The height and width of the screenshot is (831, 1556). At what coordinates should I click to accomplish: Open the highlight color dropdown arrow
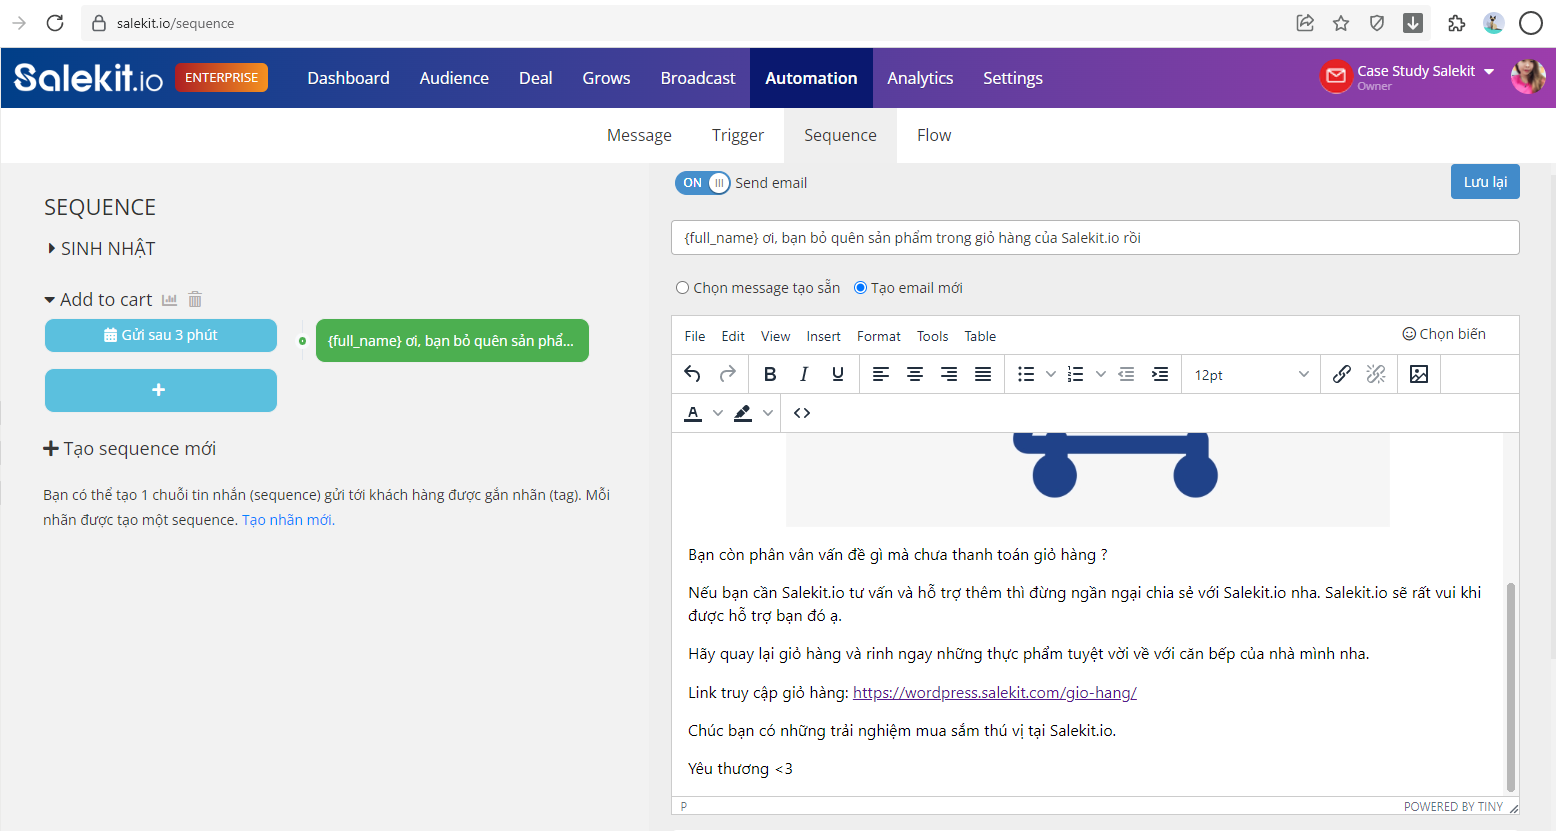767,413
